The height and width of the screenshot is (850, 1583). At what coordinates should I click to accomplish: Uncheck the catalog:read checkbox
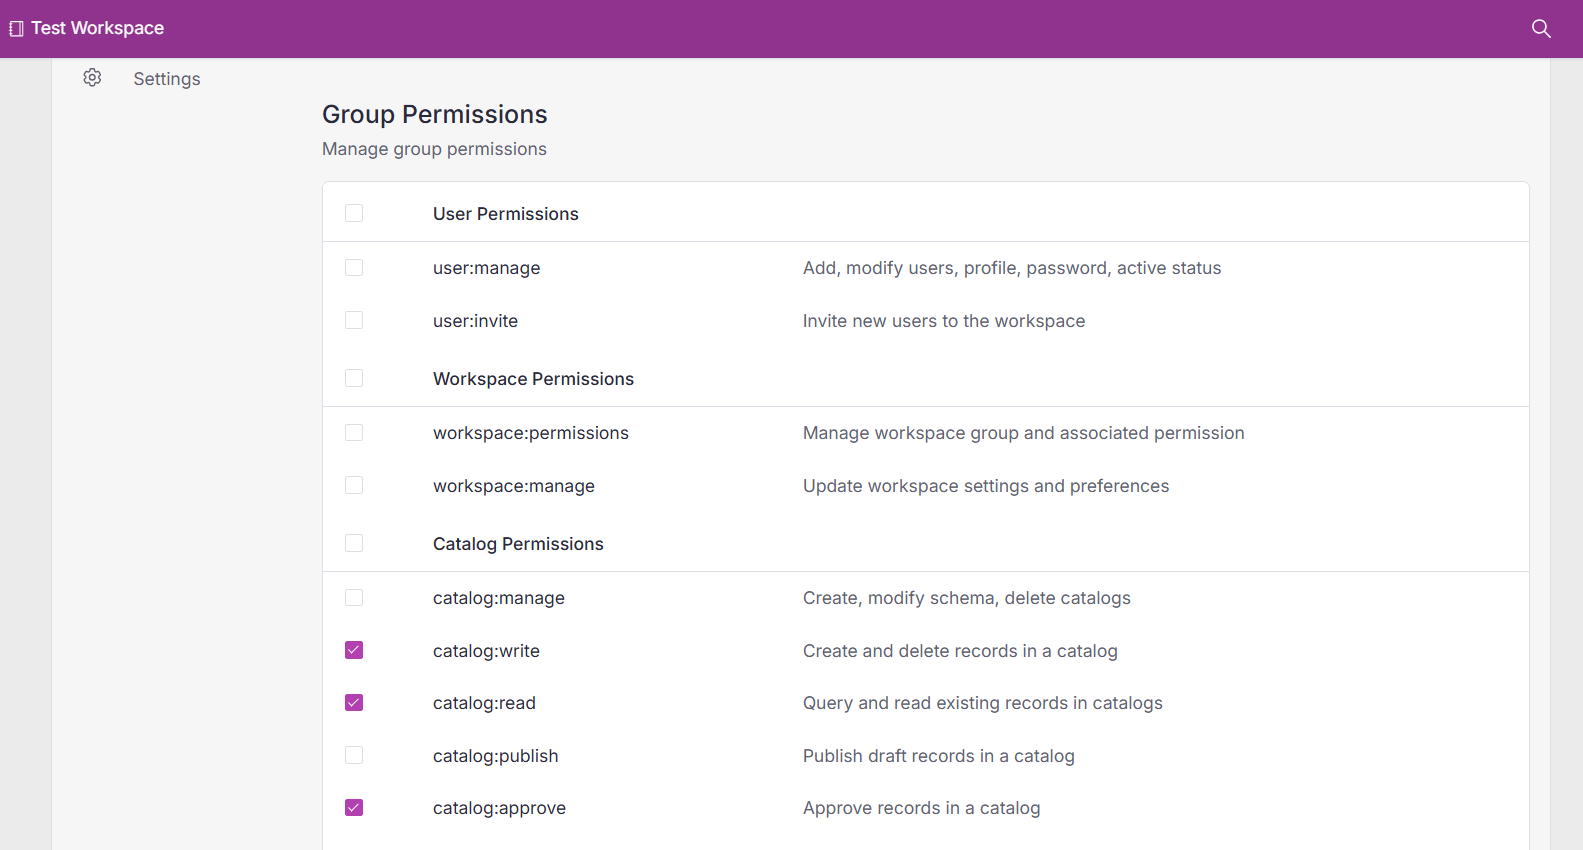click(354, 702)
